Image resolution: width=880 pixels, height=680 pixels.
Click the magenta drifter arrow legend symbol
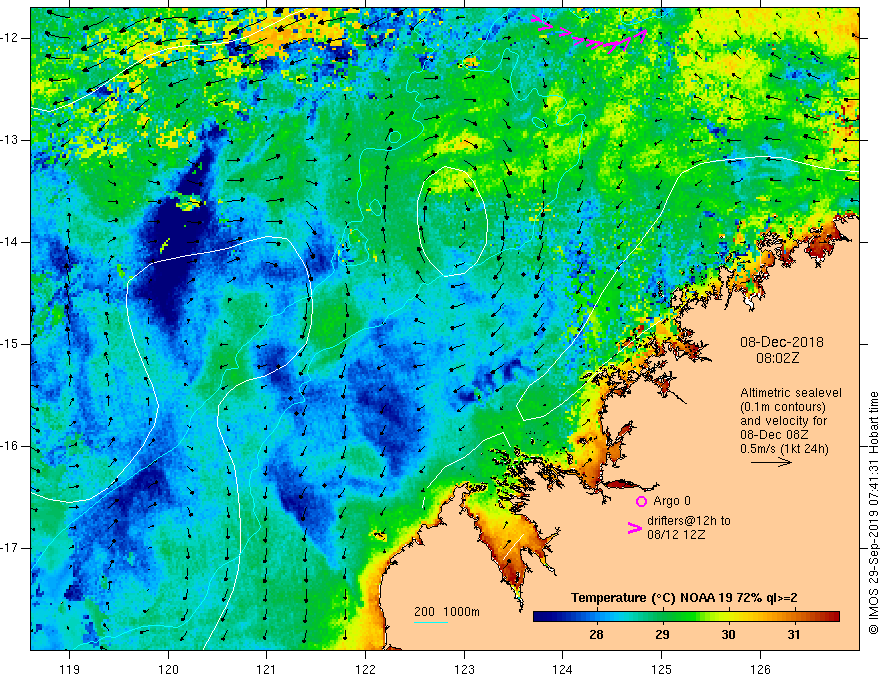pos(635,528)
